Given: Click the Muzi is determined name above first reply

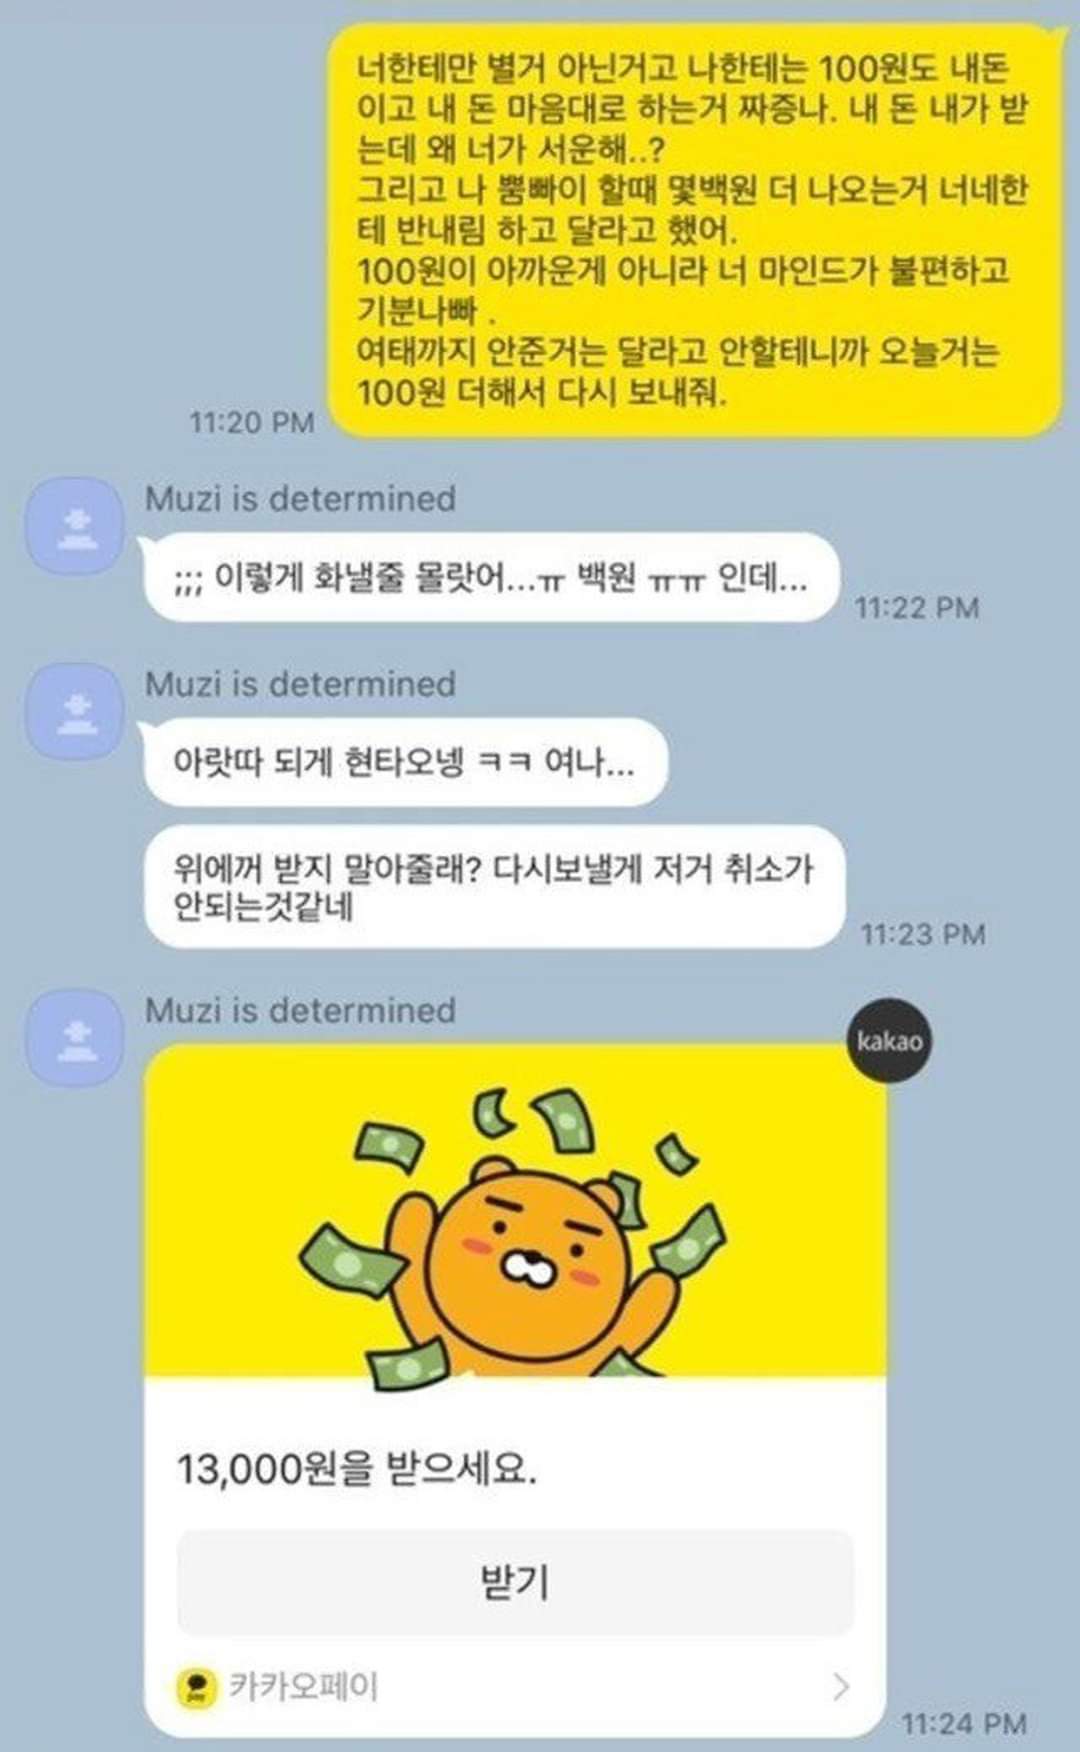Looking at the screenshot, I should (300, 498).
